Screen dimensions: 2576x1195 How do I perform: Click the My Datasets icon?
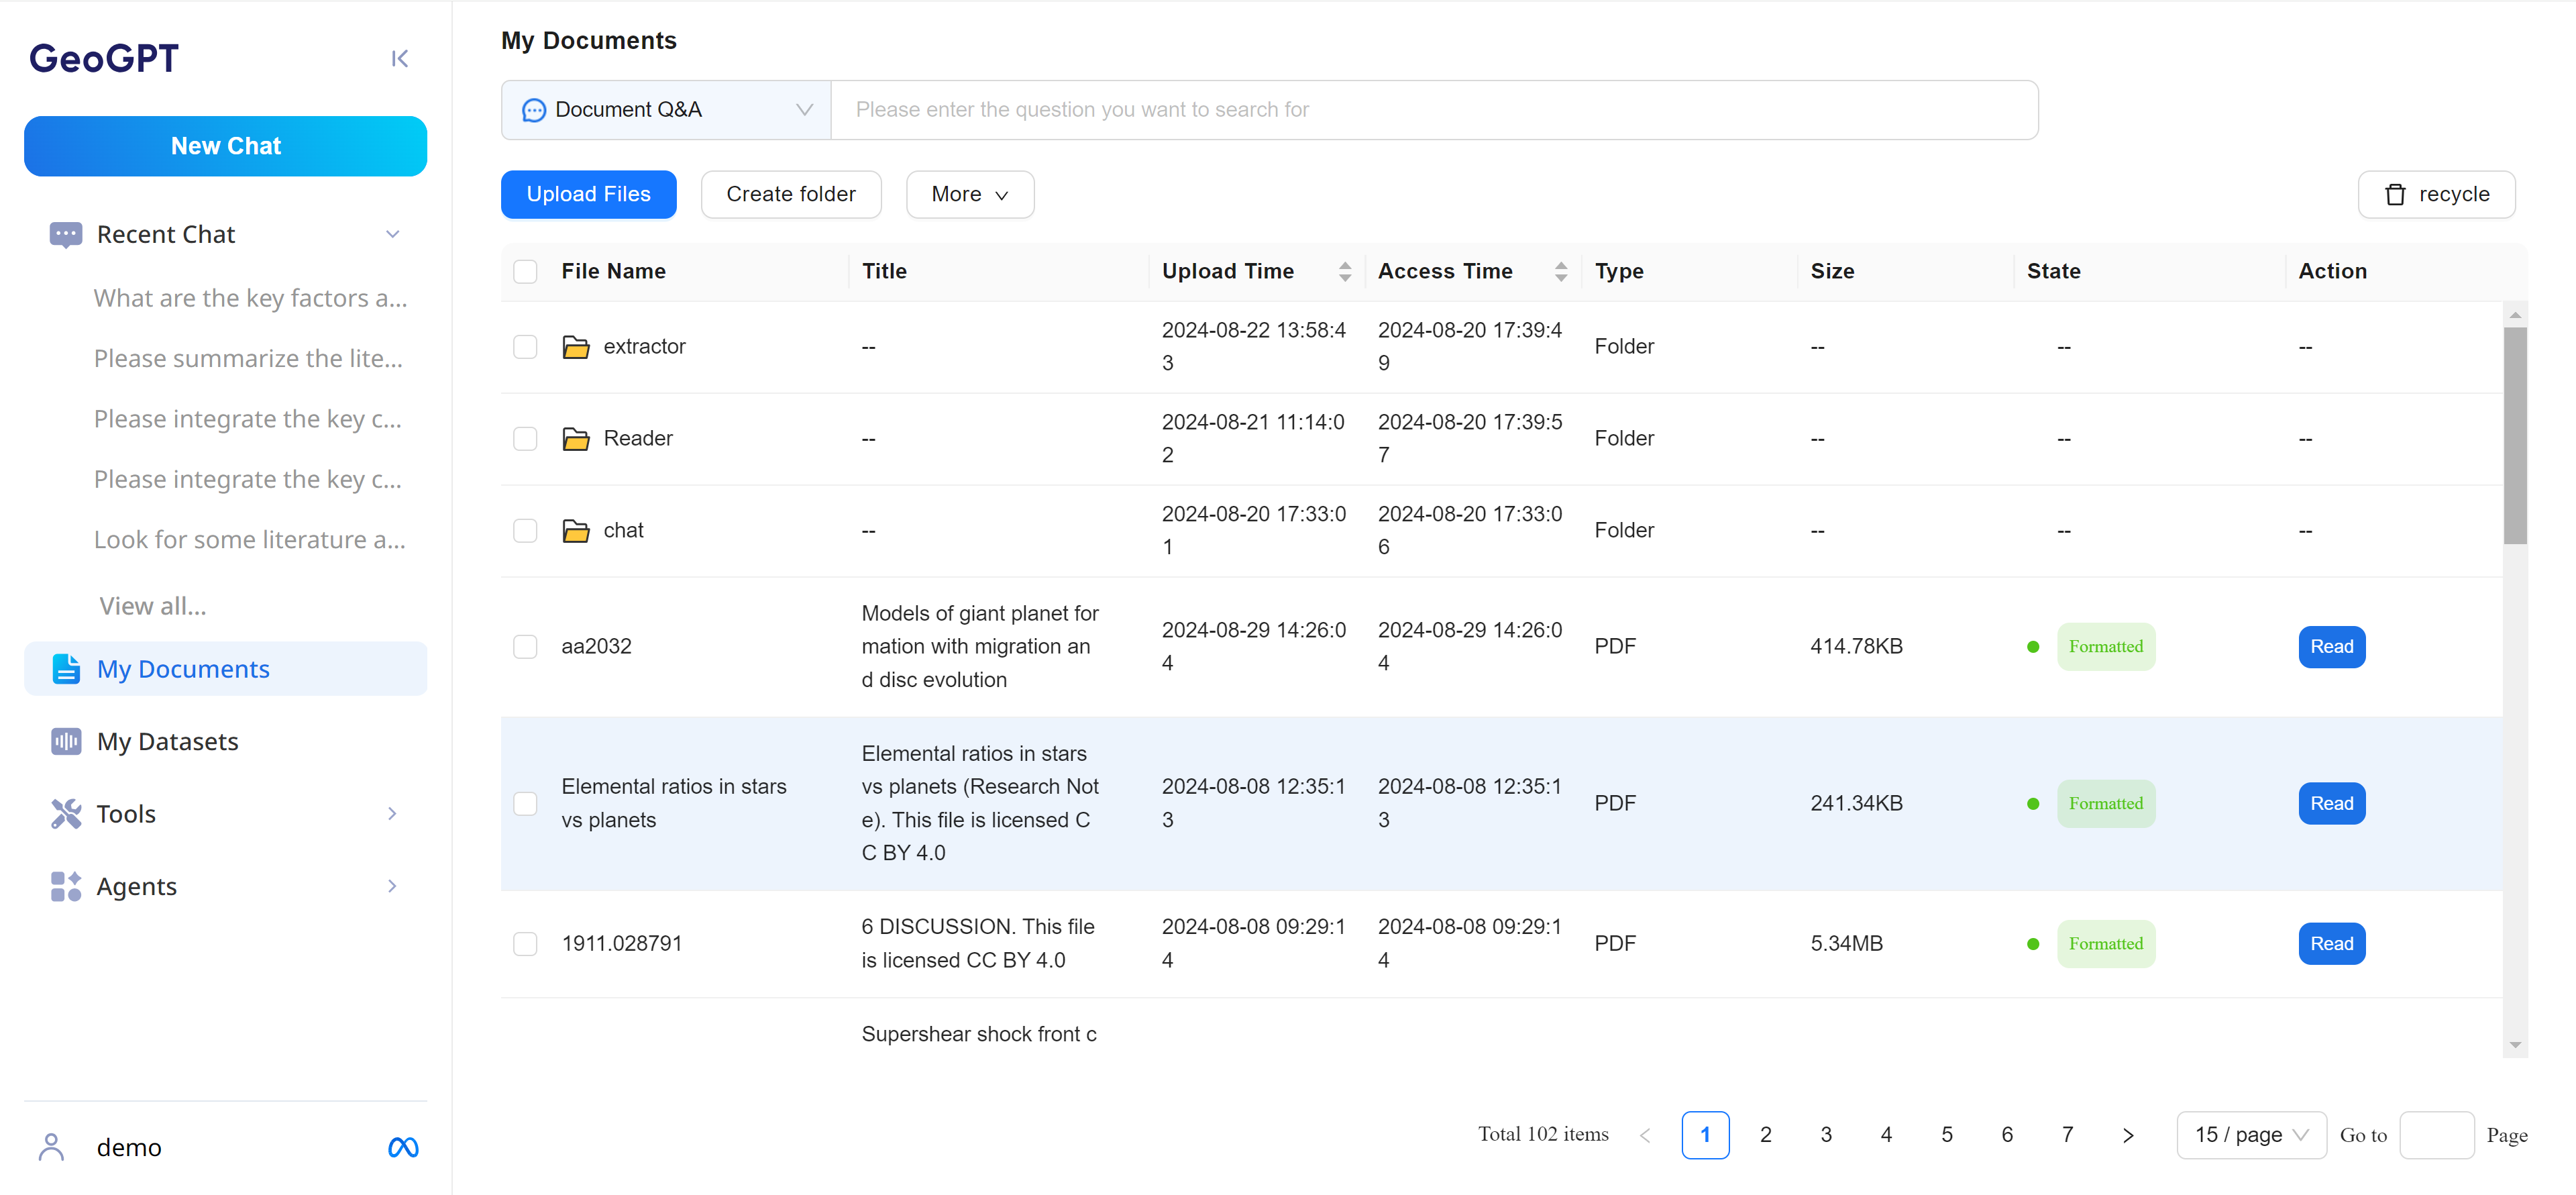[66, 741]
